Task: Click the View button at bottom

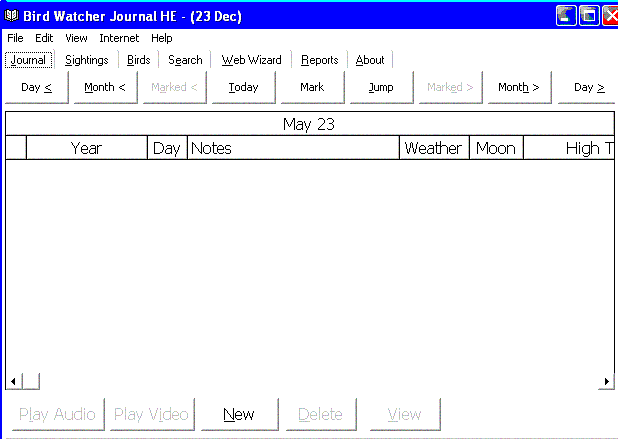Action: (x=405, y=414)
